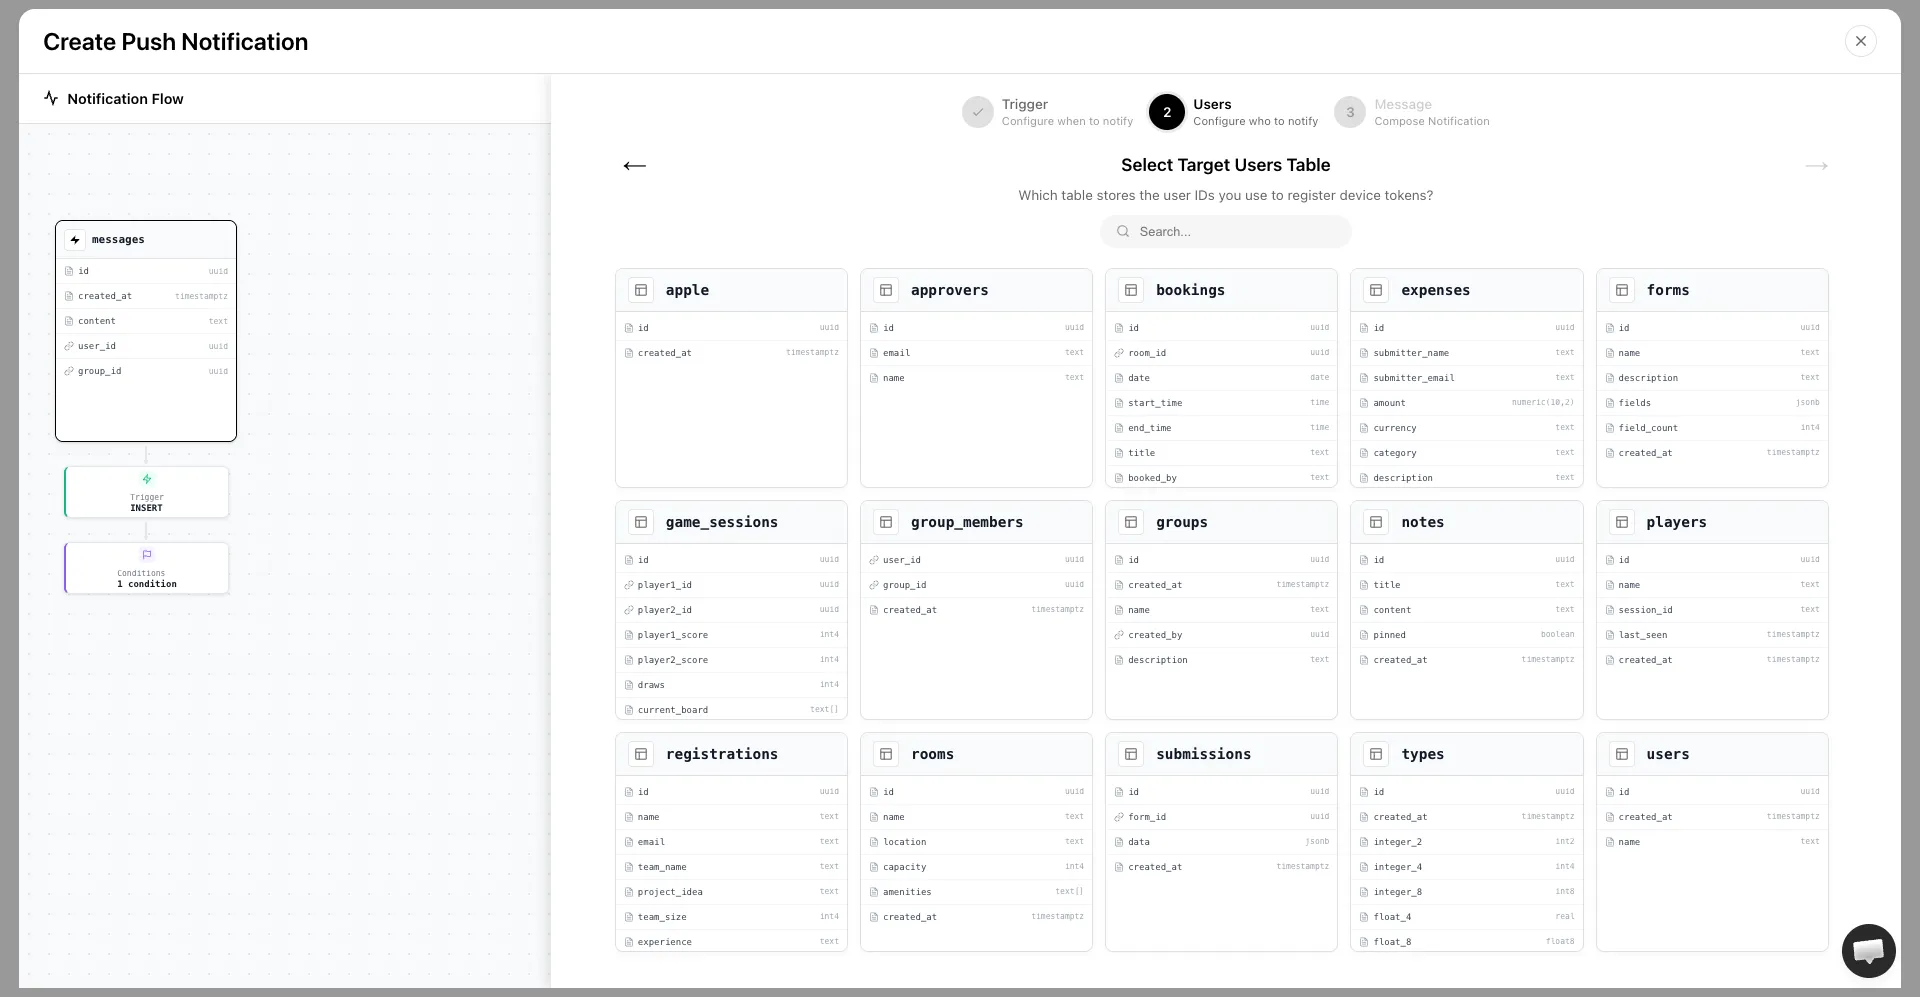
Task: Select the group_members table
Action: coord(976,522)
